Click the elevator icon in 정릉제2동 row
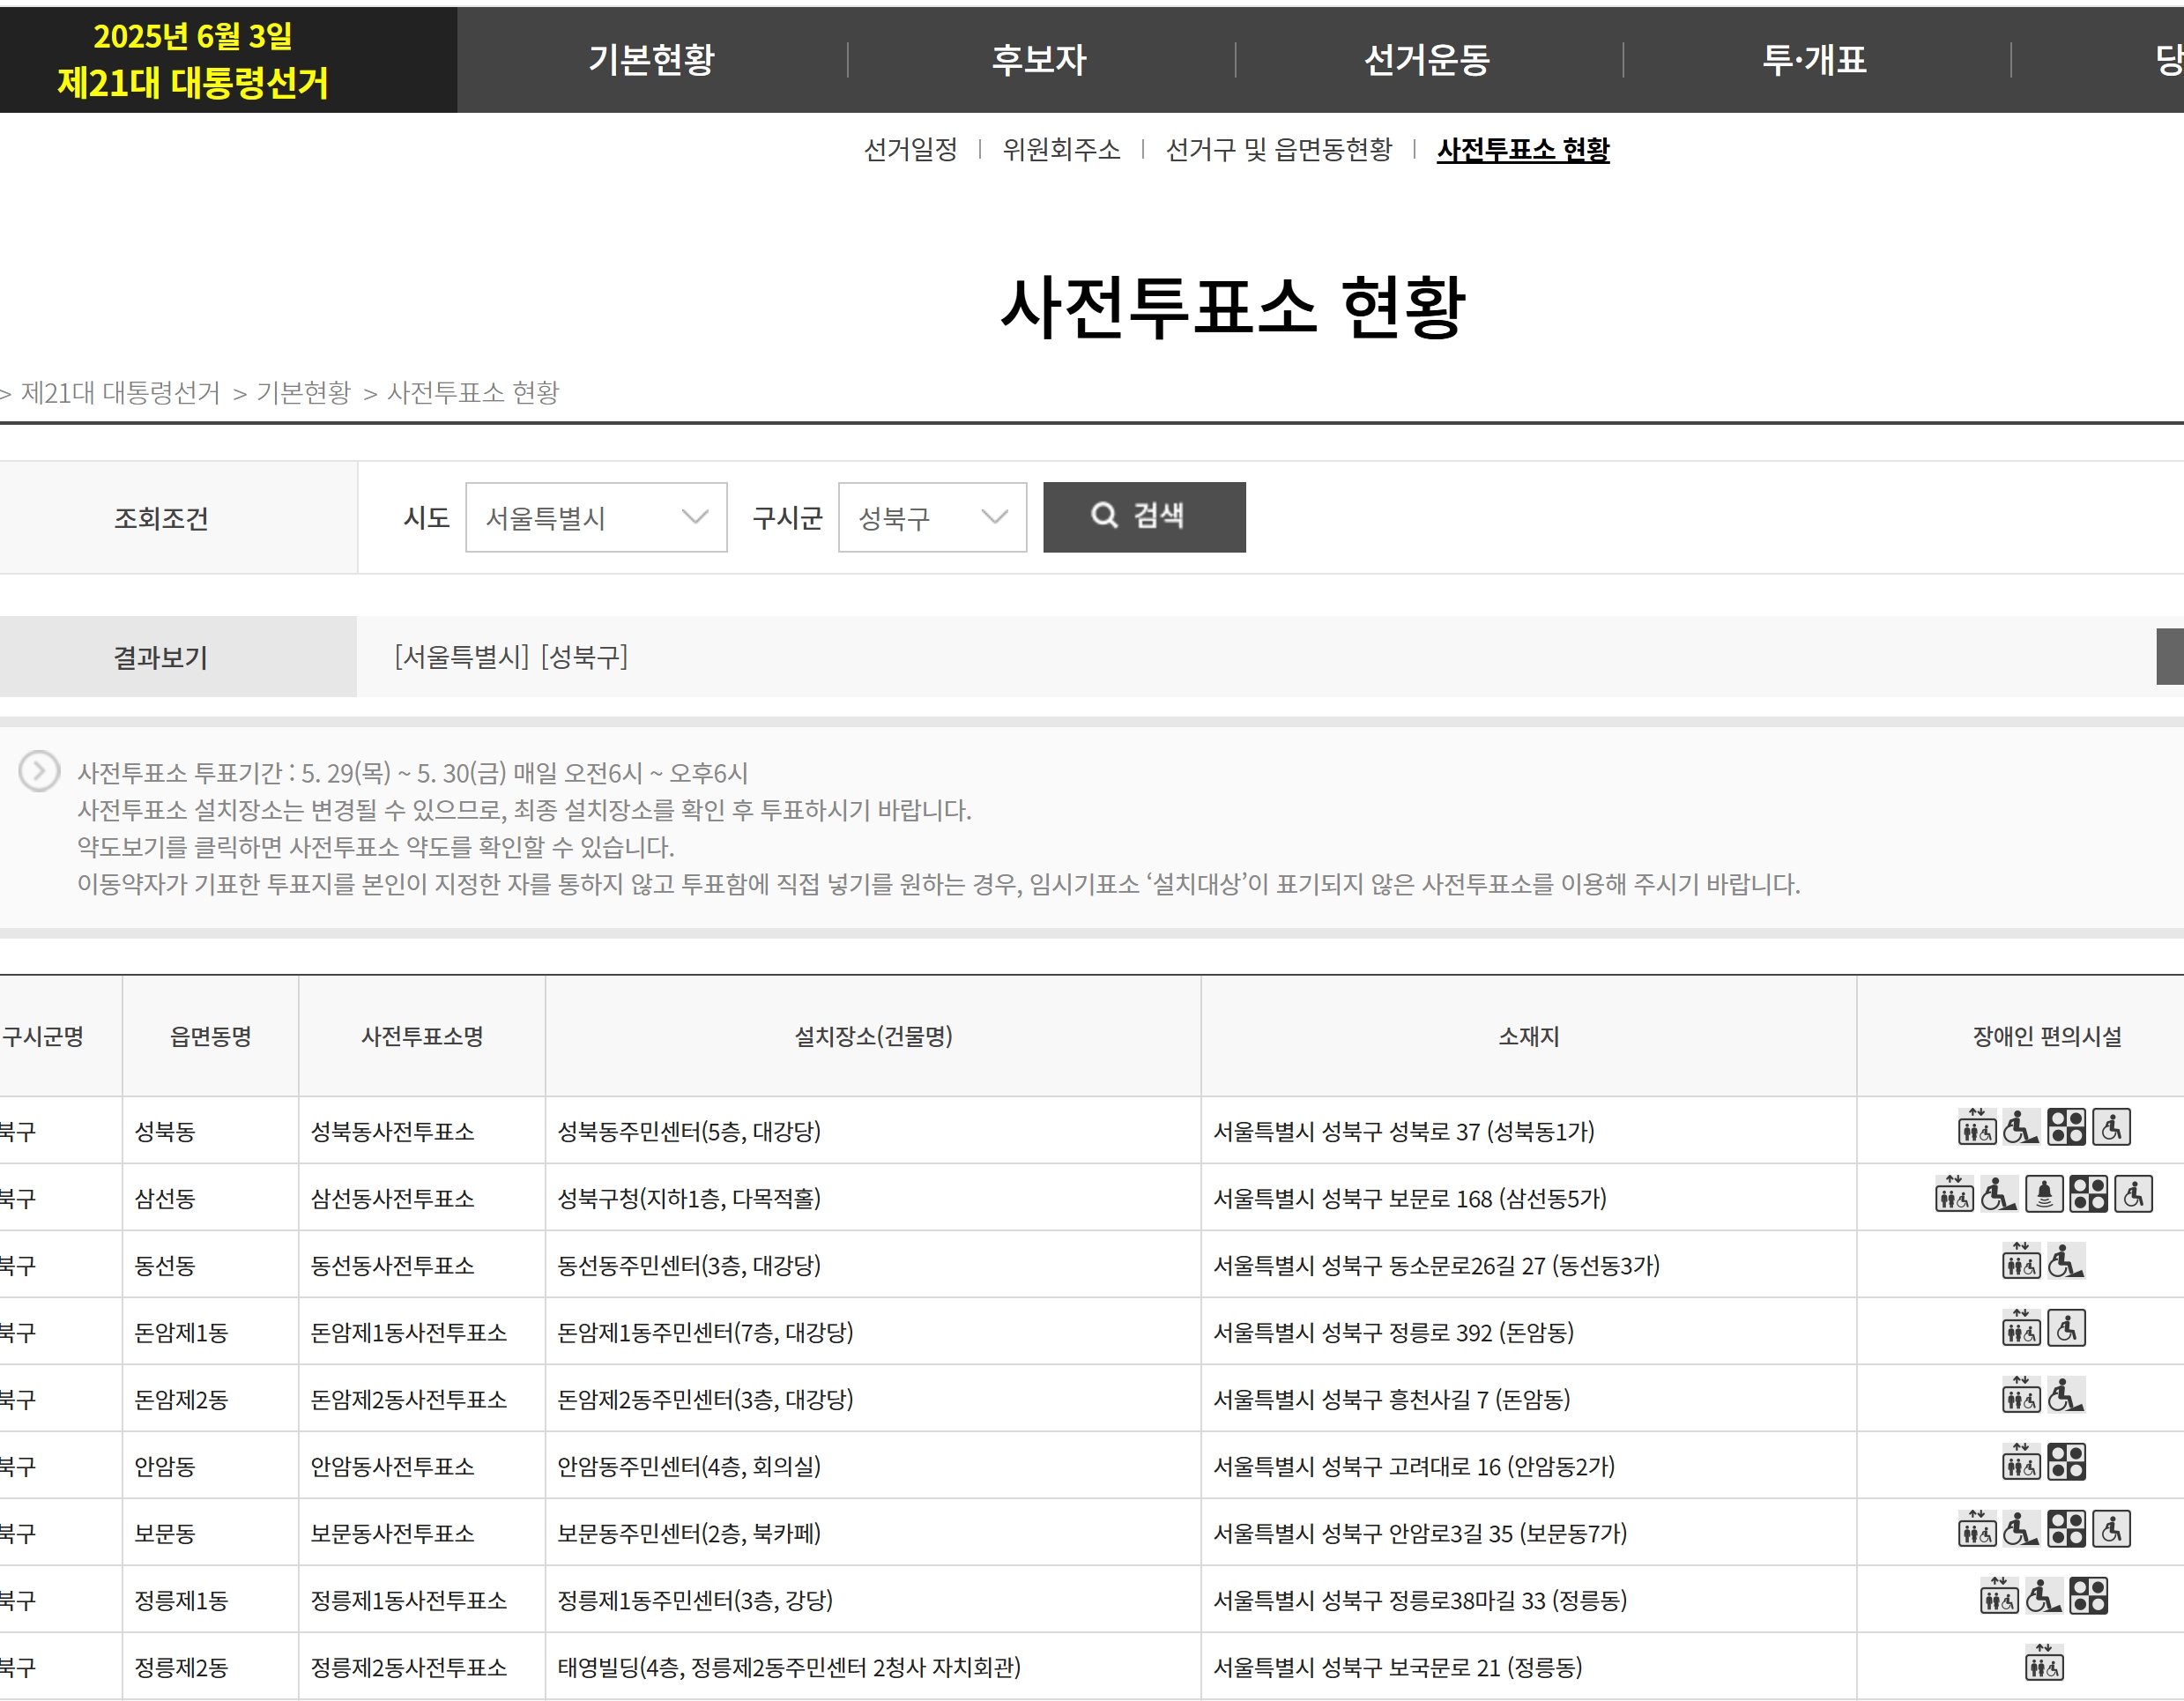Screen dimensions: 2184x1701 tap(2044, 1663)
